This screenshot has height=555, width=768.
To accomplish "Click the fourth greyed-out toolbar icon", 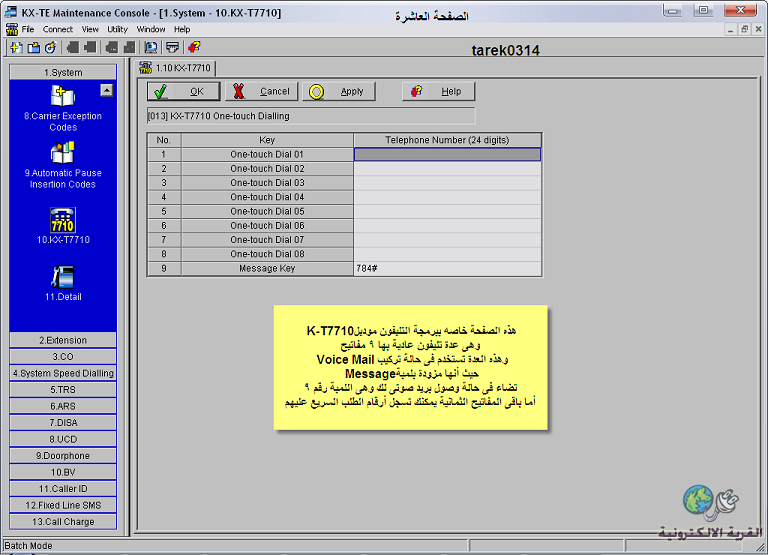I will [129, 48].
